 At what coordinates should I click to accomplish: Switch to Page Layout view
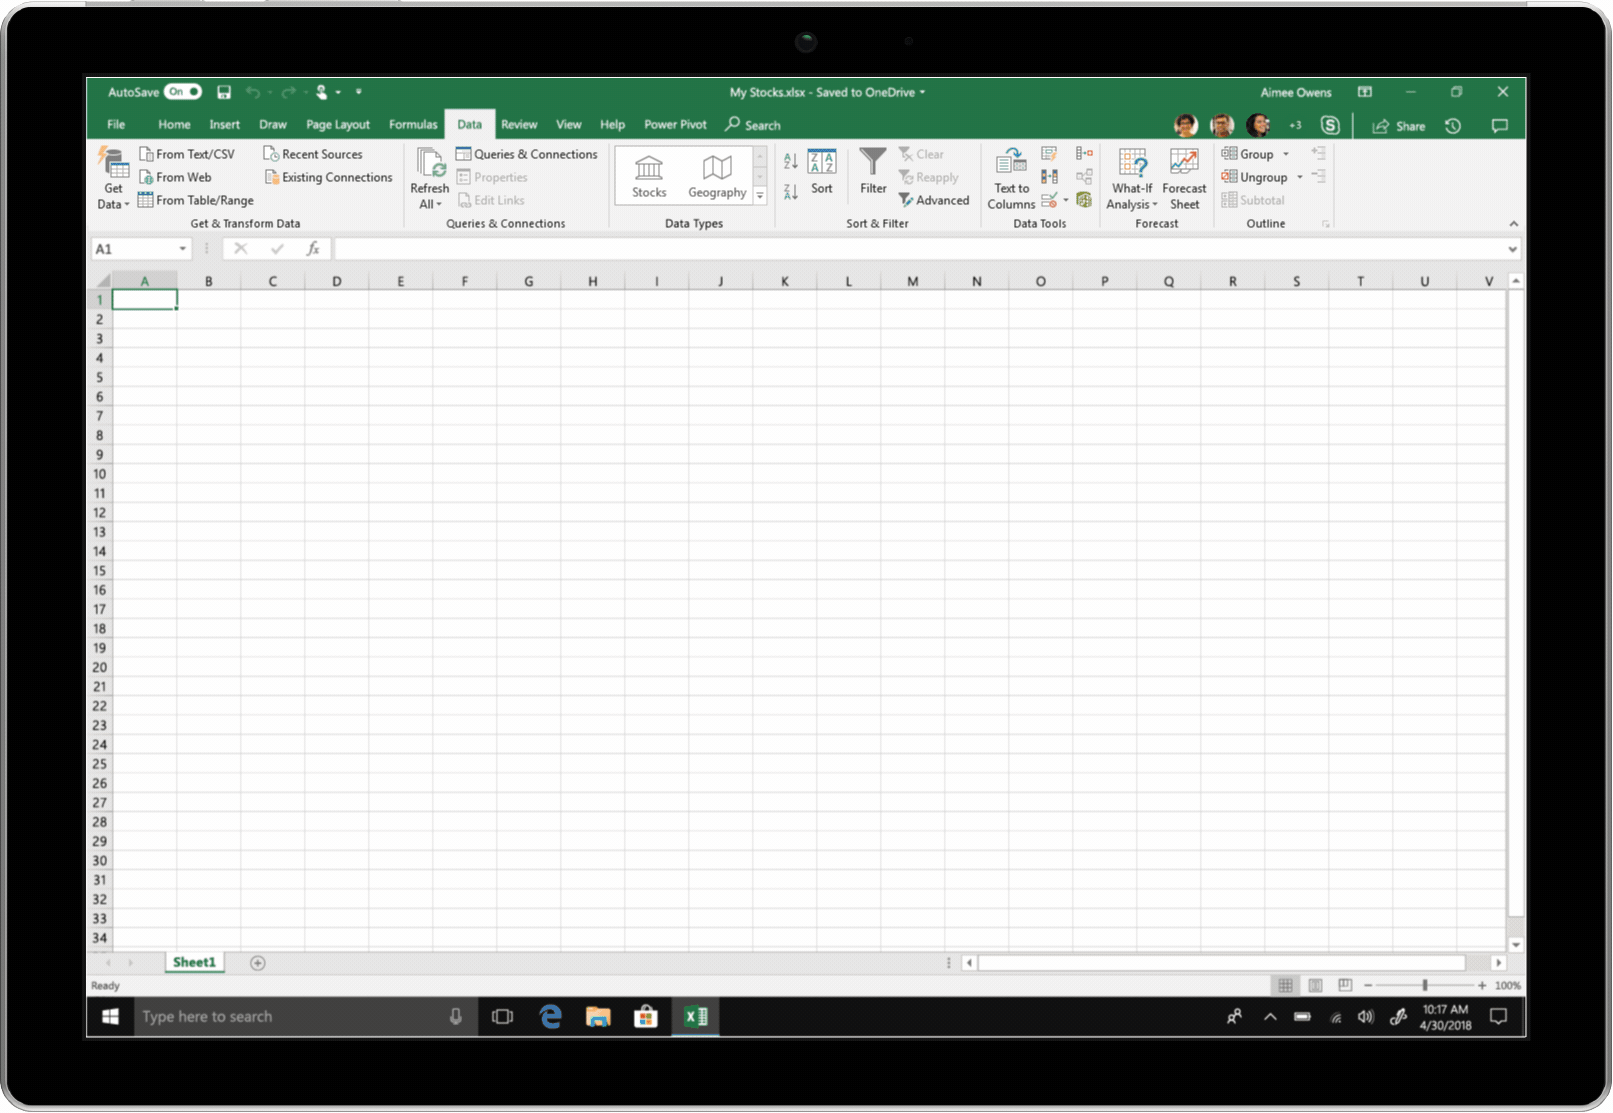[1315, 986]
